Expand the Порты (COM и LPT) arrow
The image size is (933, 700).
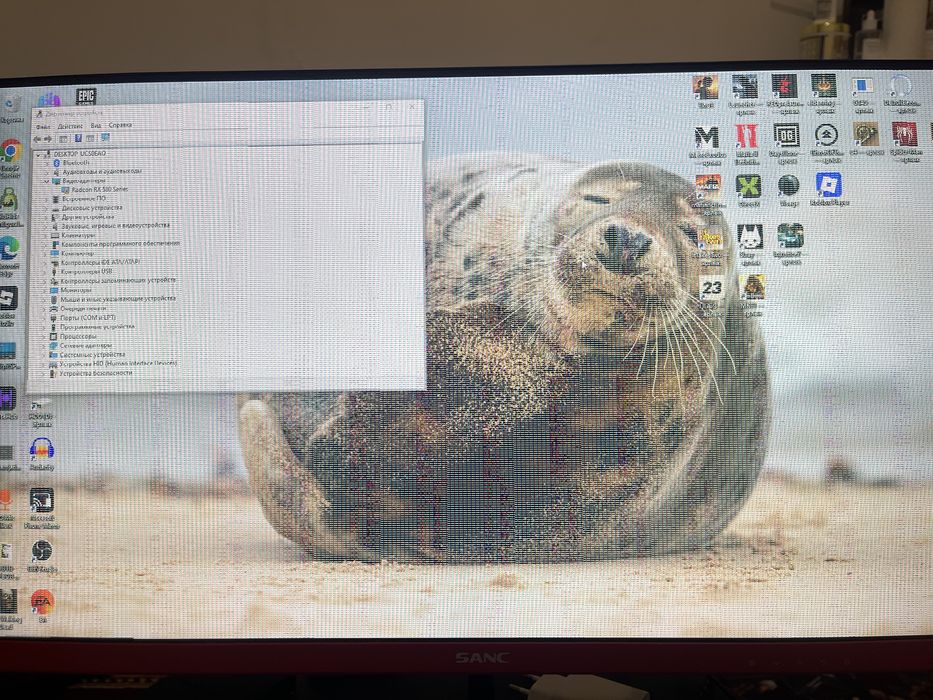[44, 318]
